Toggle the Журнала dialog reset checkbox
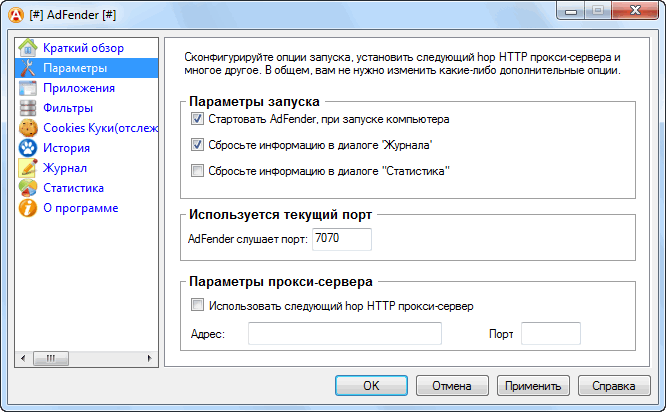The width and height of the screenshot is (666, 412). pyautogui.click(x=197, y=145)
